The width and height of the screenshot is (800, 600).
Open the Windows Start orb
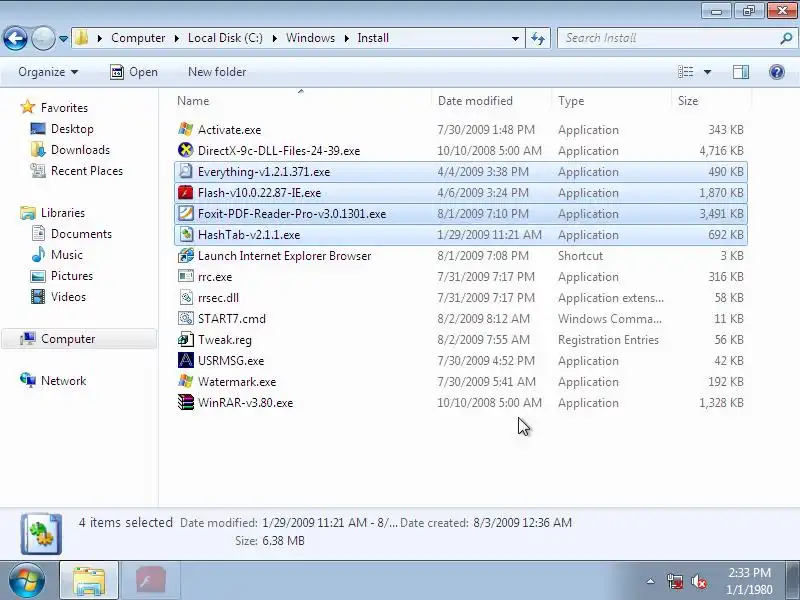click(27, 580)
